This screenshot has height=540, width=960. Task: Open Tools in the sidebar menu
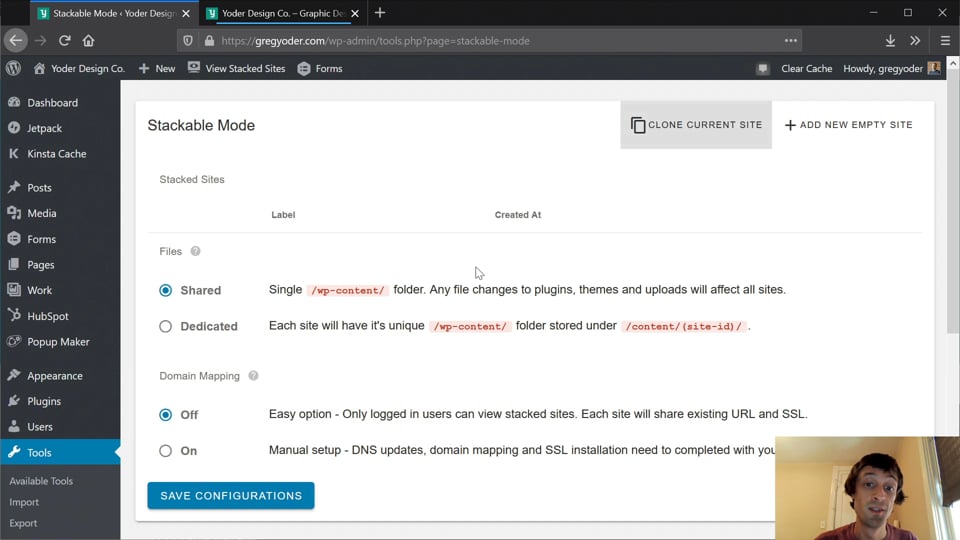(60, 452)
